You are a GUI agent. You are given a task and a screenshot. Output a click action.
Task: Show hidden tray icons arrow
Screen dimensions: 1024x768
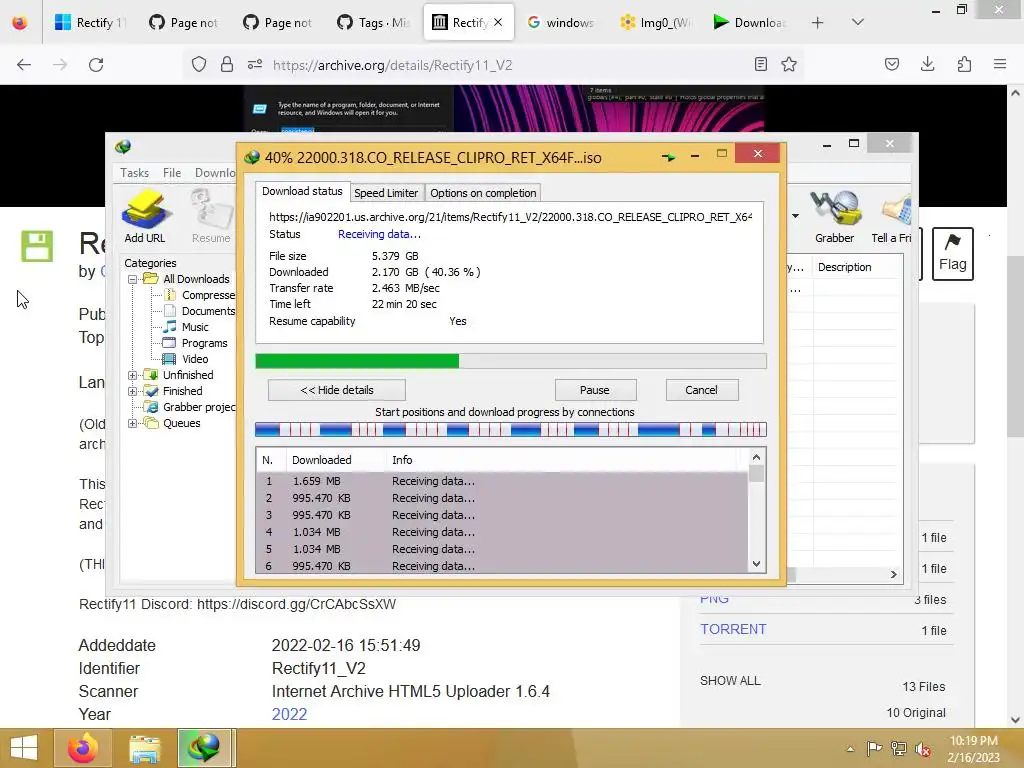click(850, 748)
